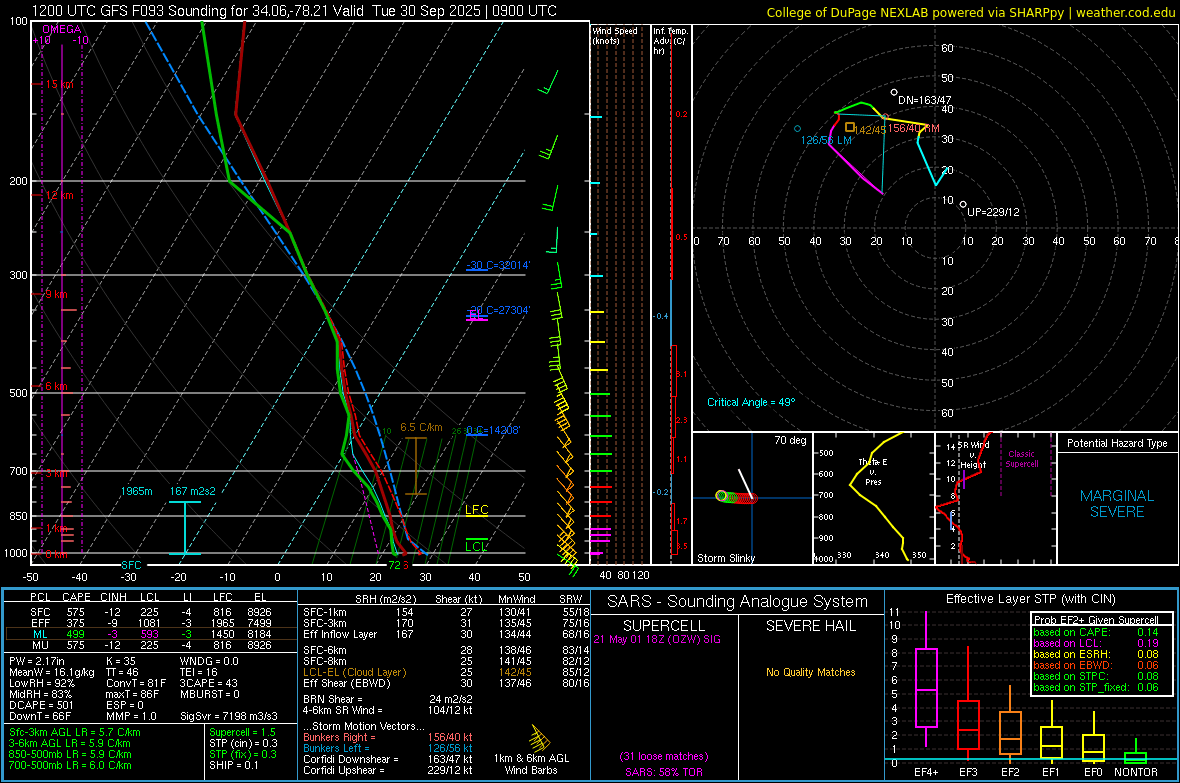Click the 'Eff Shear (EBWD)' row label

click(x=347, y=684)
